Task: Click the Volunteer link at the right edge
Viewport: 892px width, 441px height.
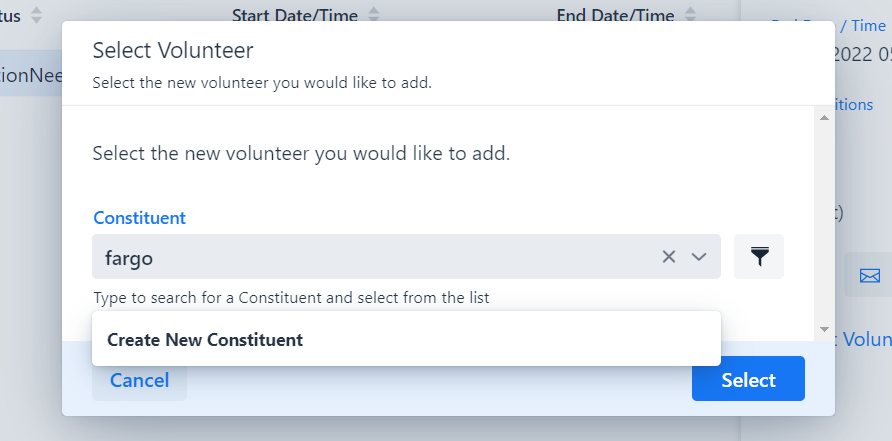Action: [866, 339]
